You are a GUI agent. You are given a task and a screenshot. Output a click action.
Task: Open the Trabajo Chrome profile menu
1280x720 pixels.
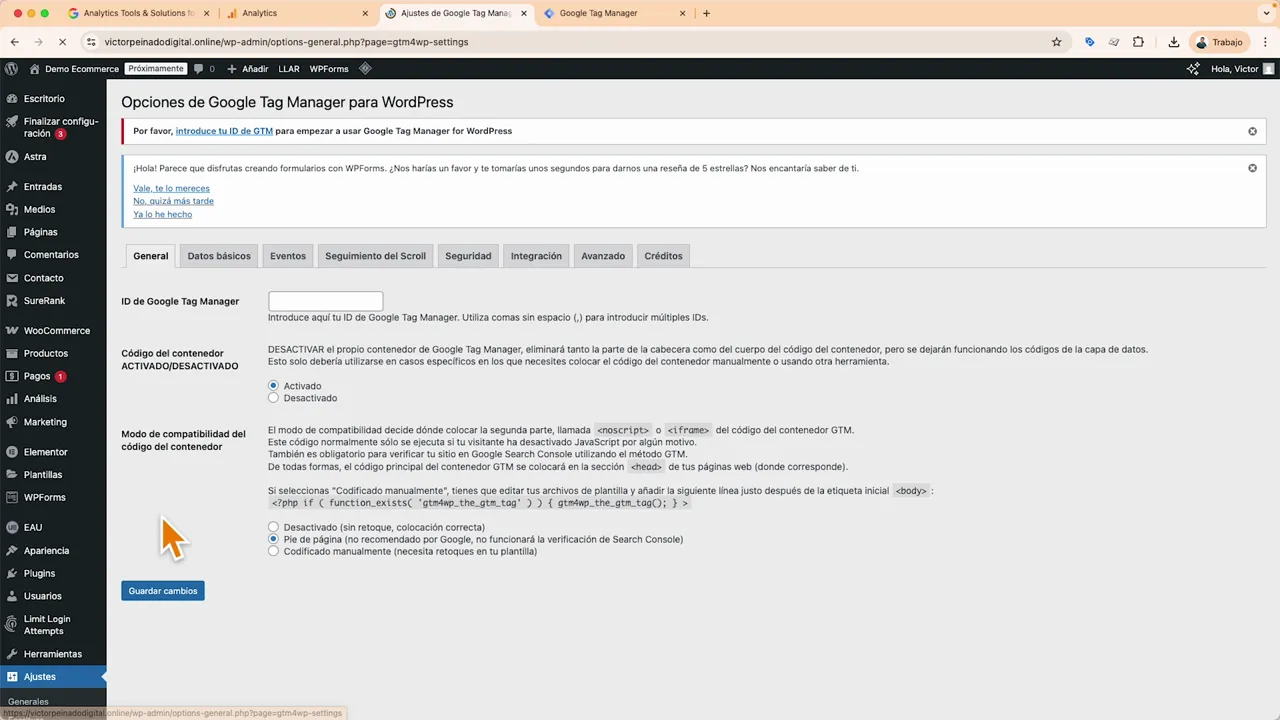[1221, 42]
